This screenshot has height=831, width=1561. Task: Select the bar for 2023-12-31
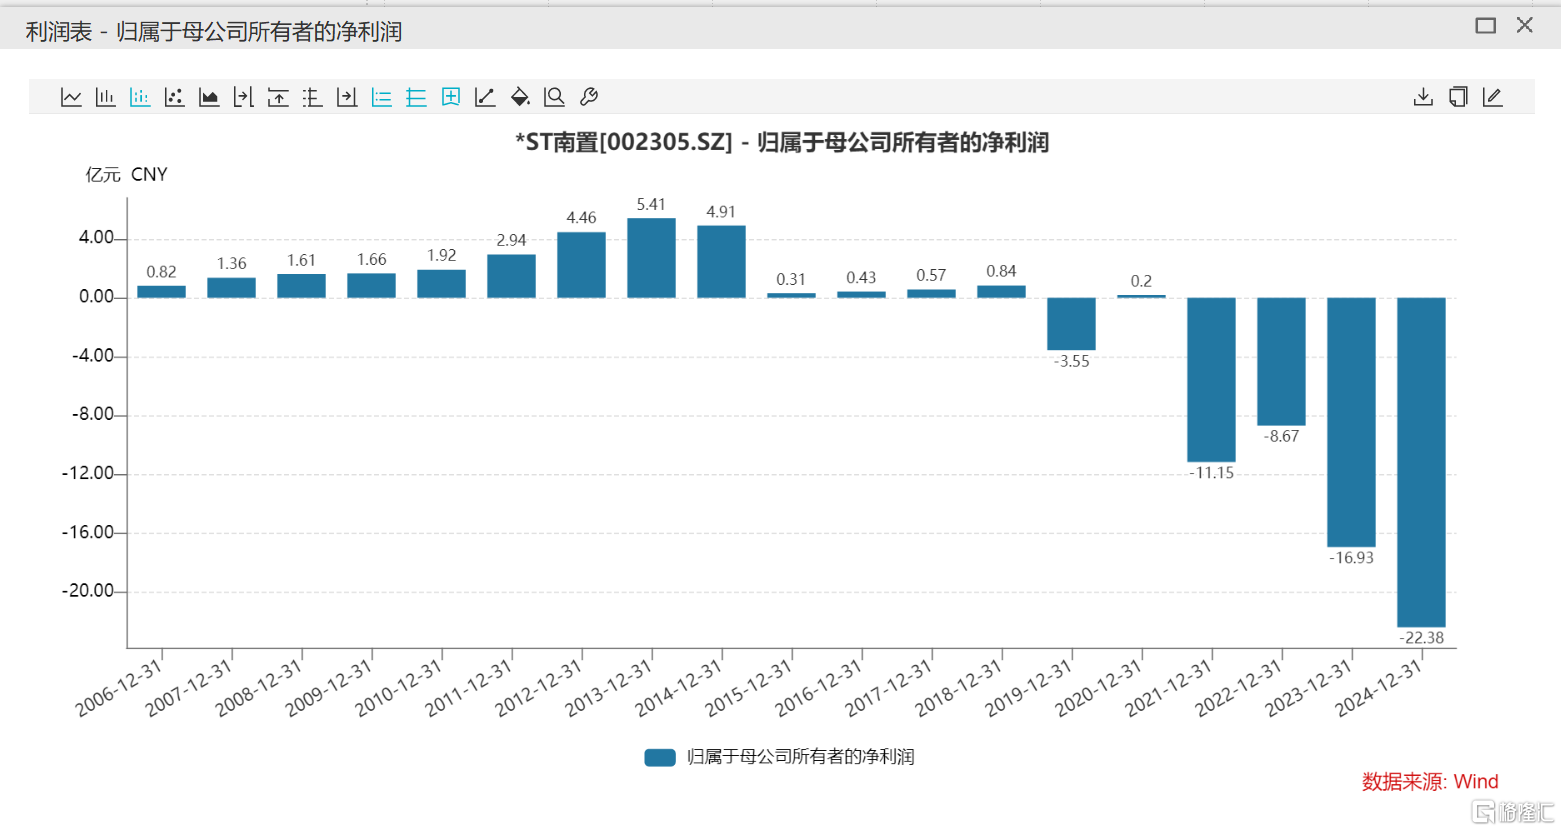(x=1351, y=422)
